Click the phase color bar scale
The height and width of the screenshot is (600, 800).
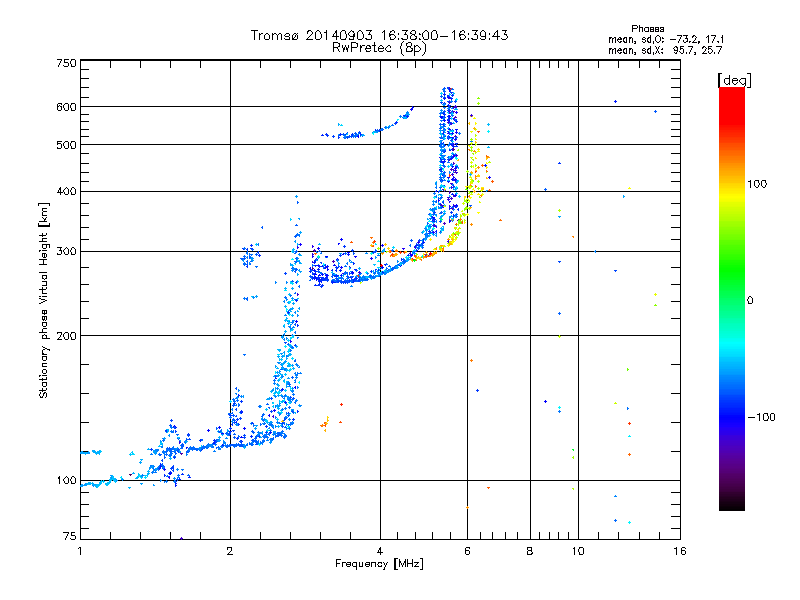[x=732, y=298]
